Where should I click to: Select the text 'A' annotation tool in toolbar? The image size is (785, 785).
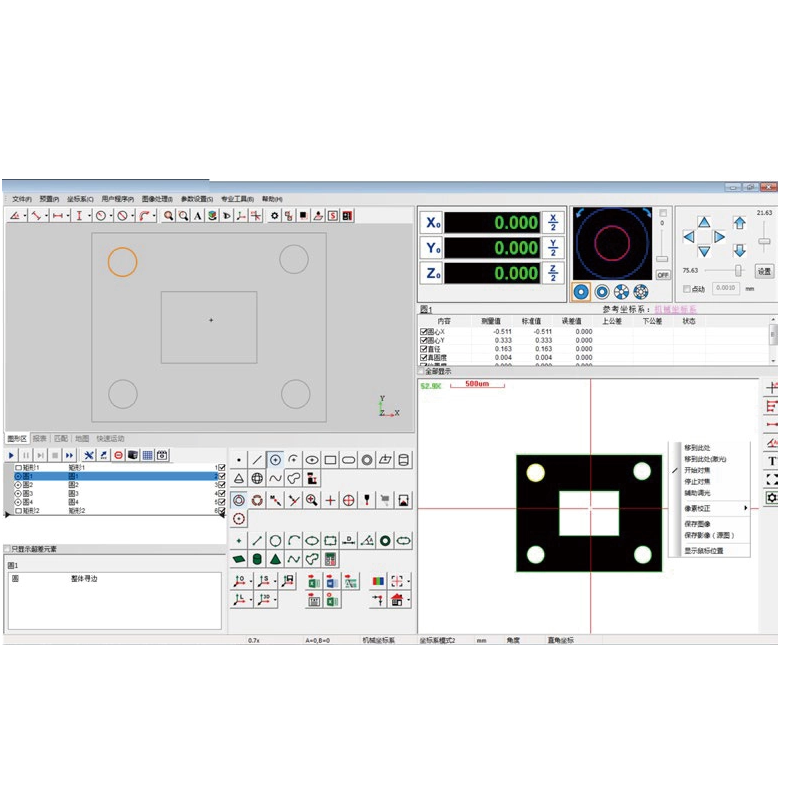coord(198,216)
